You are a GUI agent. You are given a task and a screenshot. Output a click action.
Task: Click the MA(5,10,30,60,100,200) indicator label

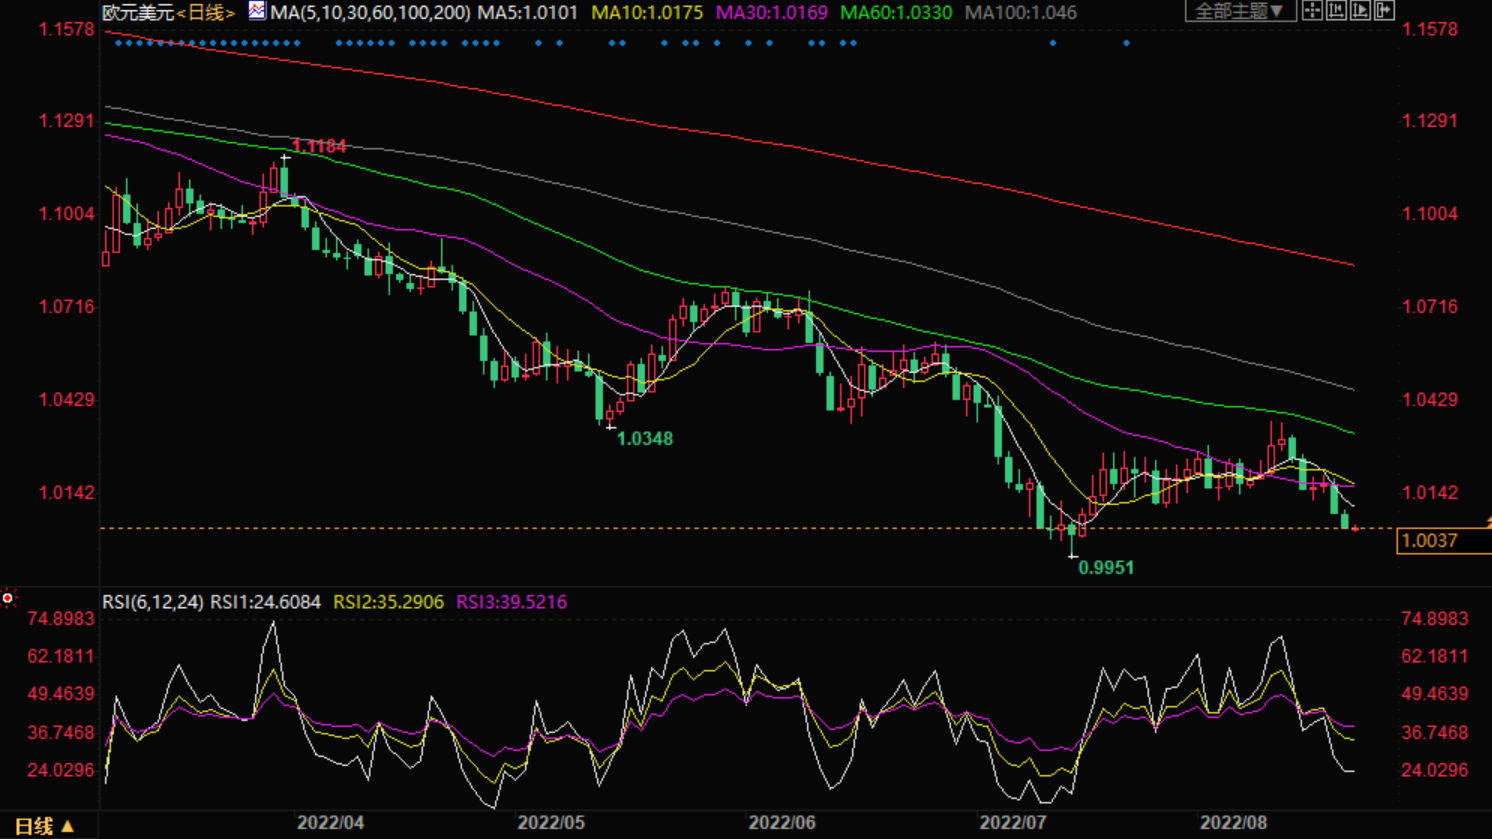tap(370, 13)
